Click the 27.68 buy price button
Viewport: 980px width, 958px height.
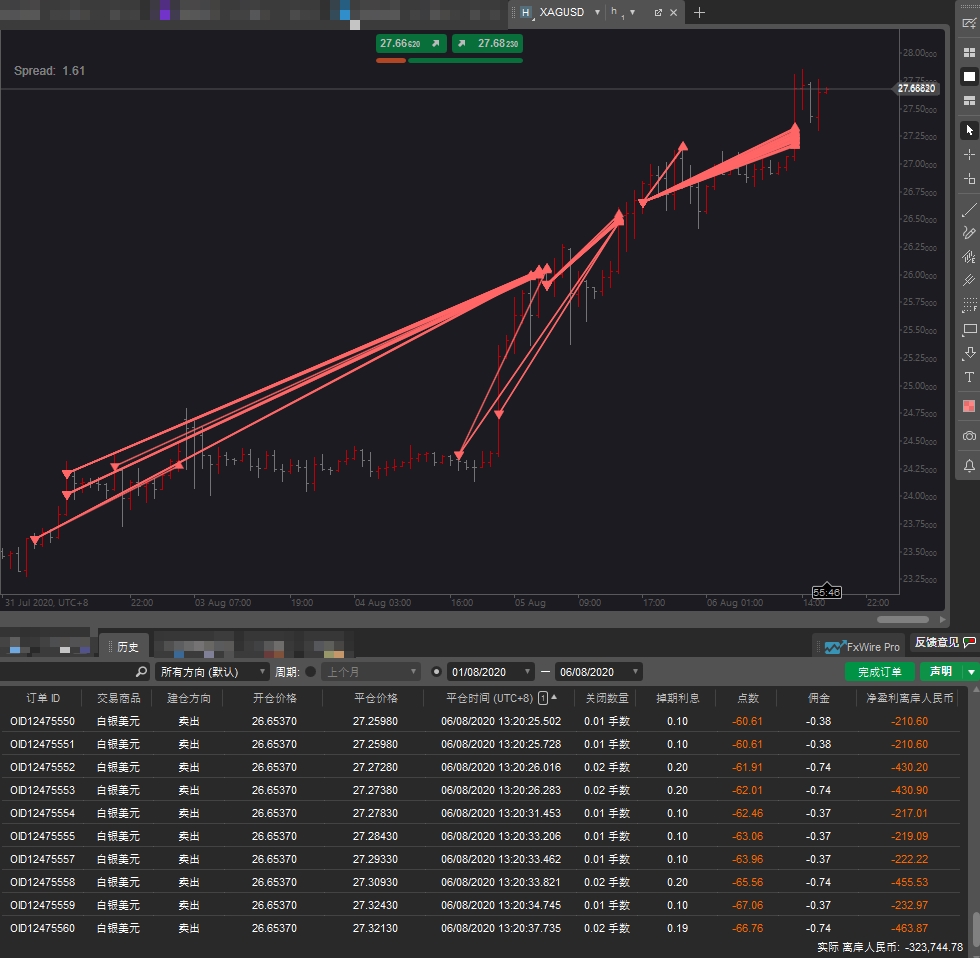pyautogui.click(x=488, y=43)
